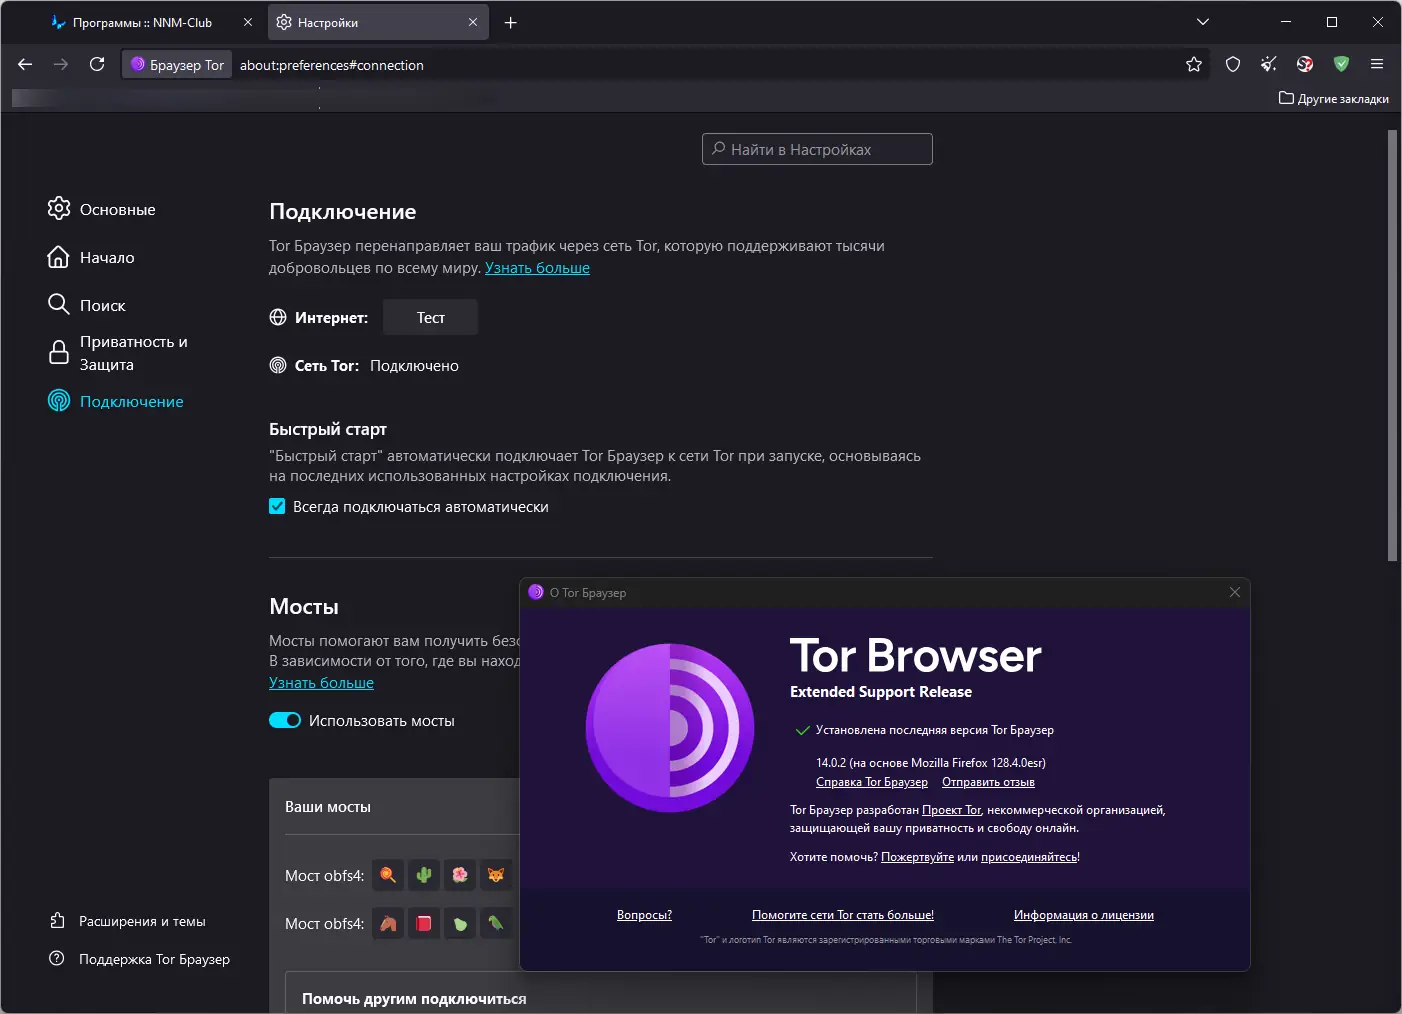Screen dimensions: 1402x1014
Task: Open the green shield adblock extension
Action: click(1341, 64)
